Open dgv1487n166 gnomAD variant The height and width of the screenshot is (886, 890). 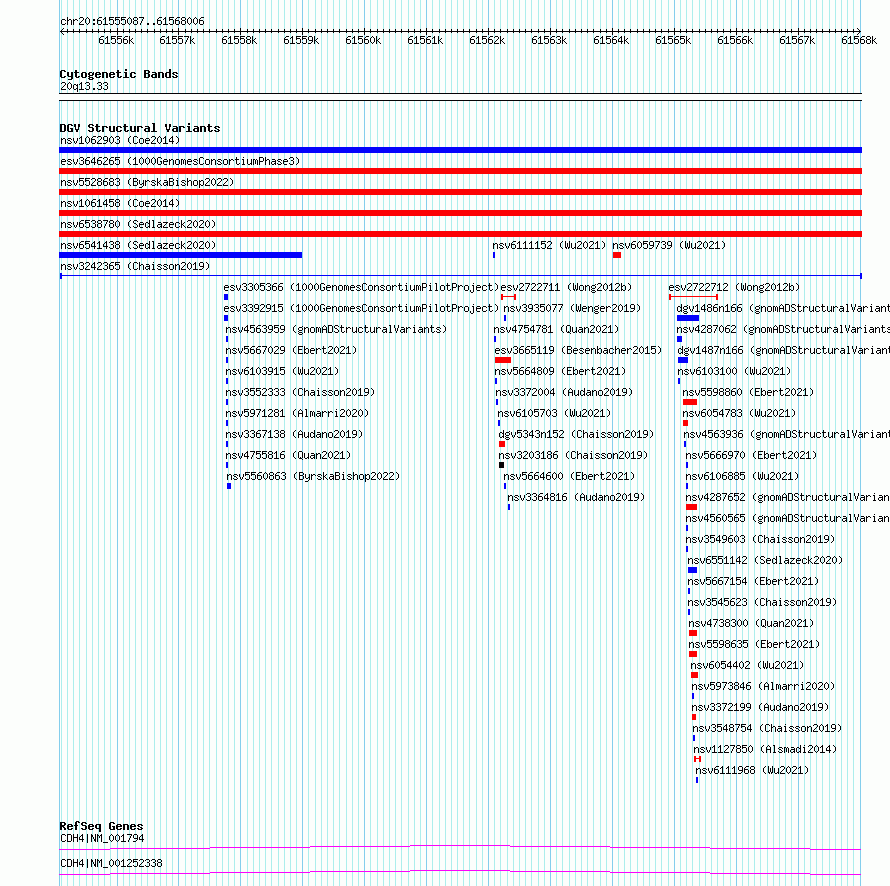[x=784, y=350]
